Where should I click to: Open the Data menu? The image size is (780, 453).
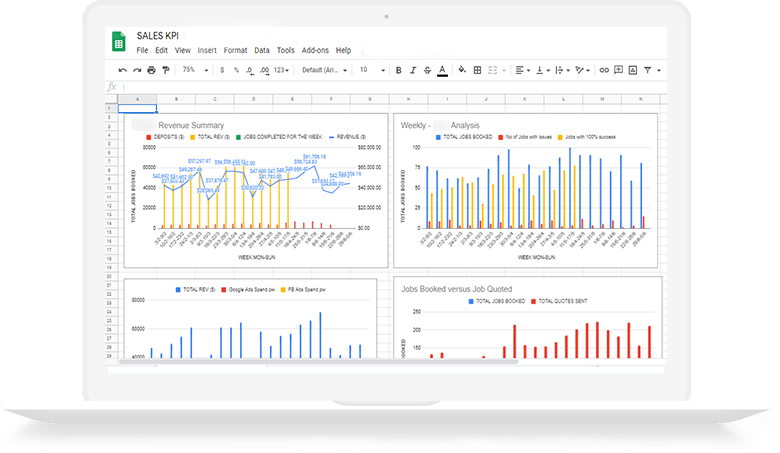[262, 50]
